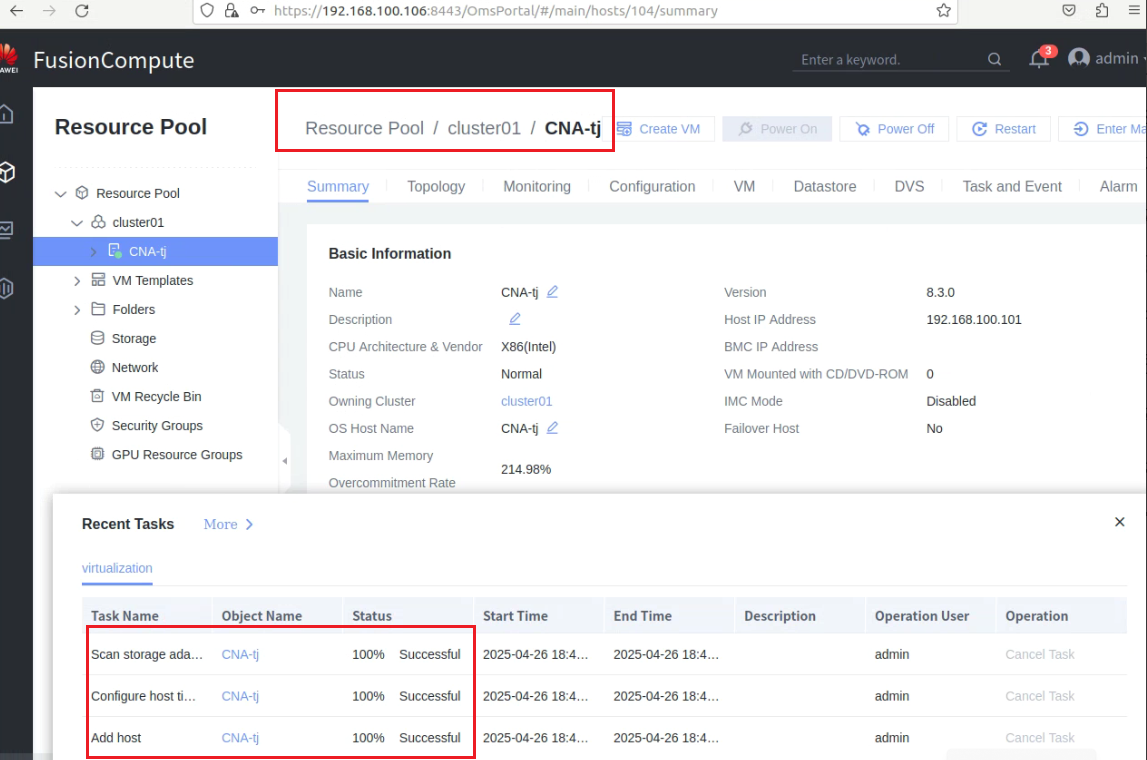
Task: Open Security Groups in the tree
Action: [157, 426]
